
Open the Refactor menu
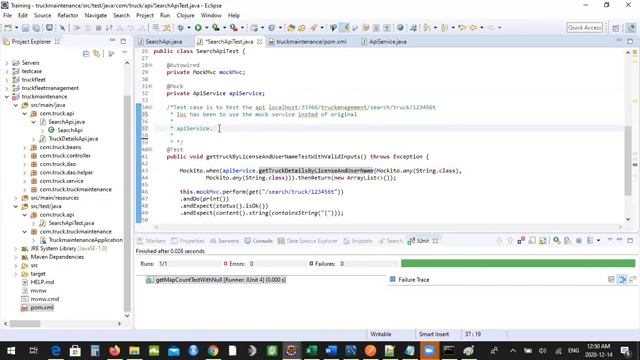(68, 16)
